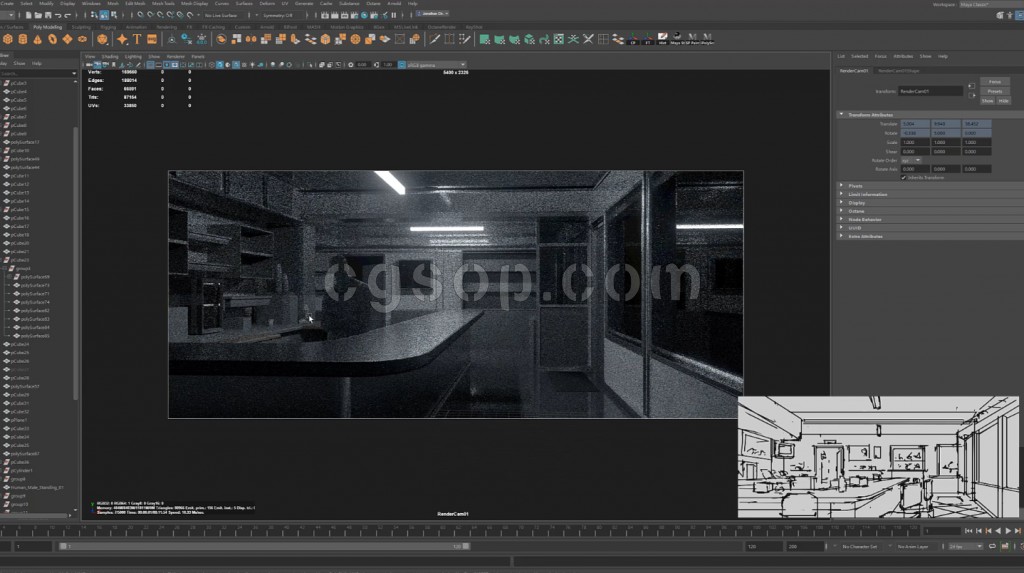Click the transform name field RenderCam01
The image size is (1024, 573).
coord(931,91)
